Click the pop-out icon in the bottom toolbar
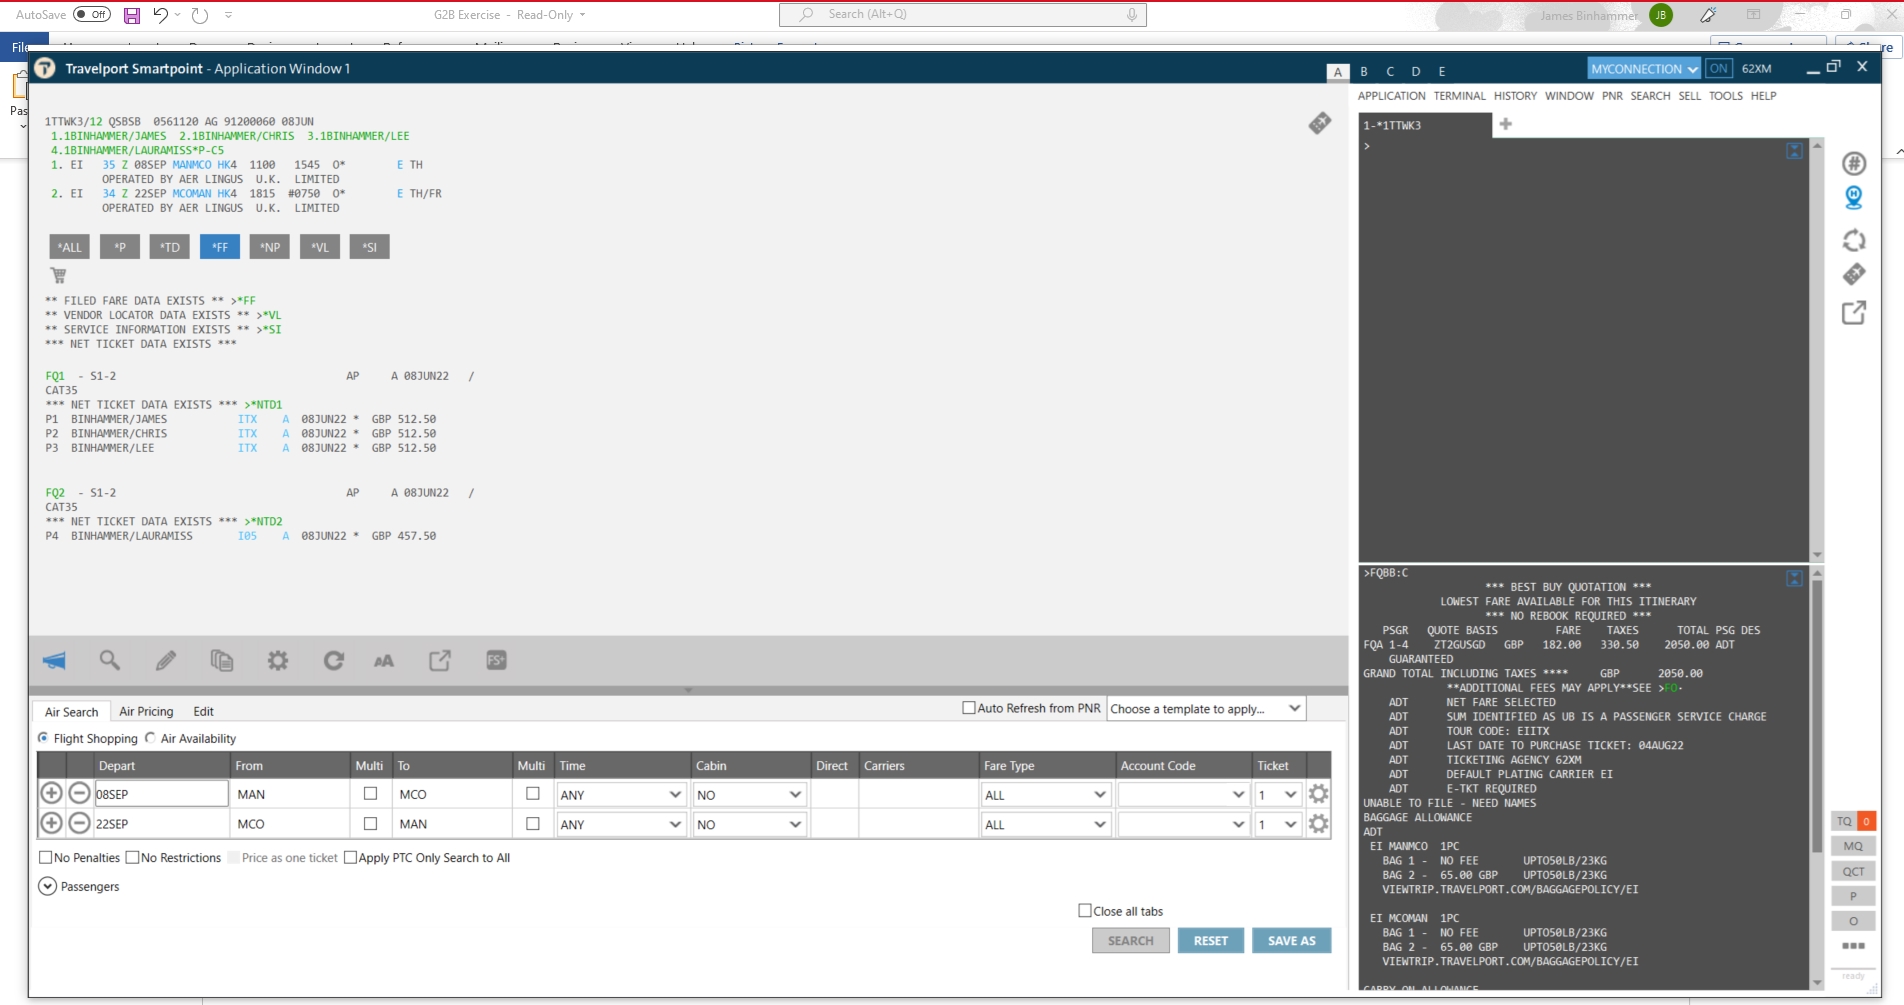 pos(440,660)
